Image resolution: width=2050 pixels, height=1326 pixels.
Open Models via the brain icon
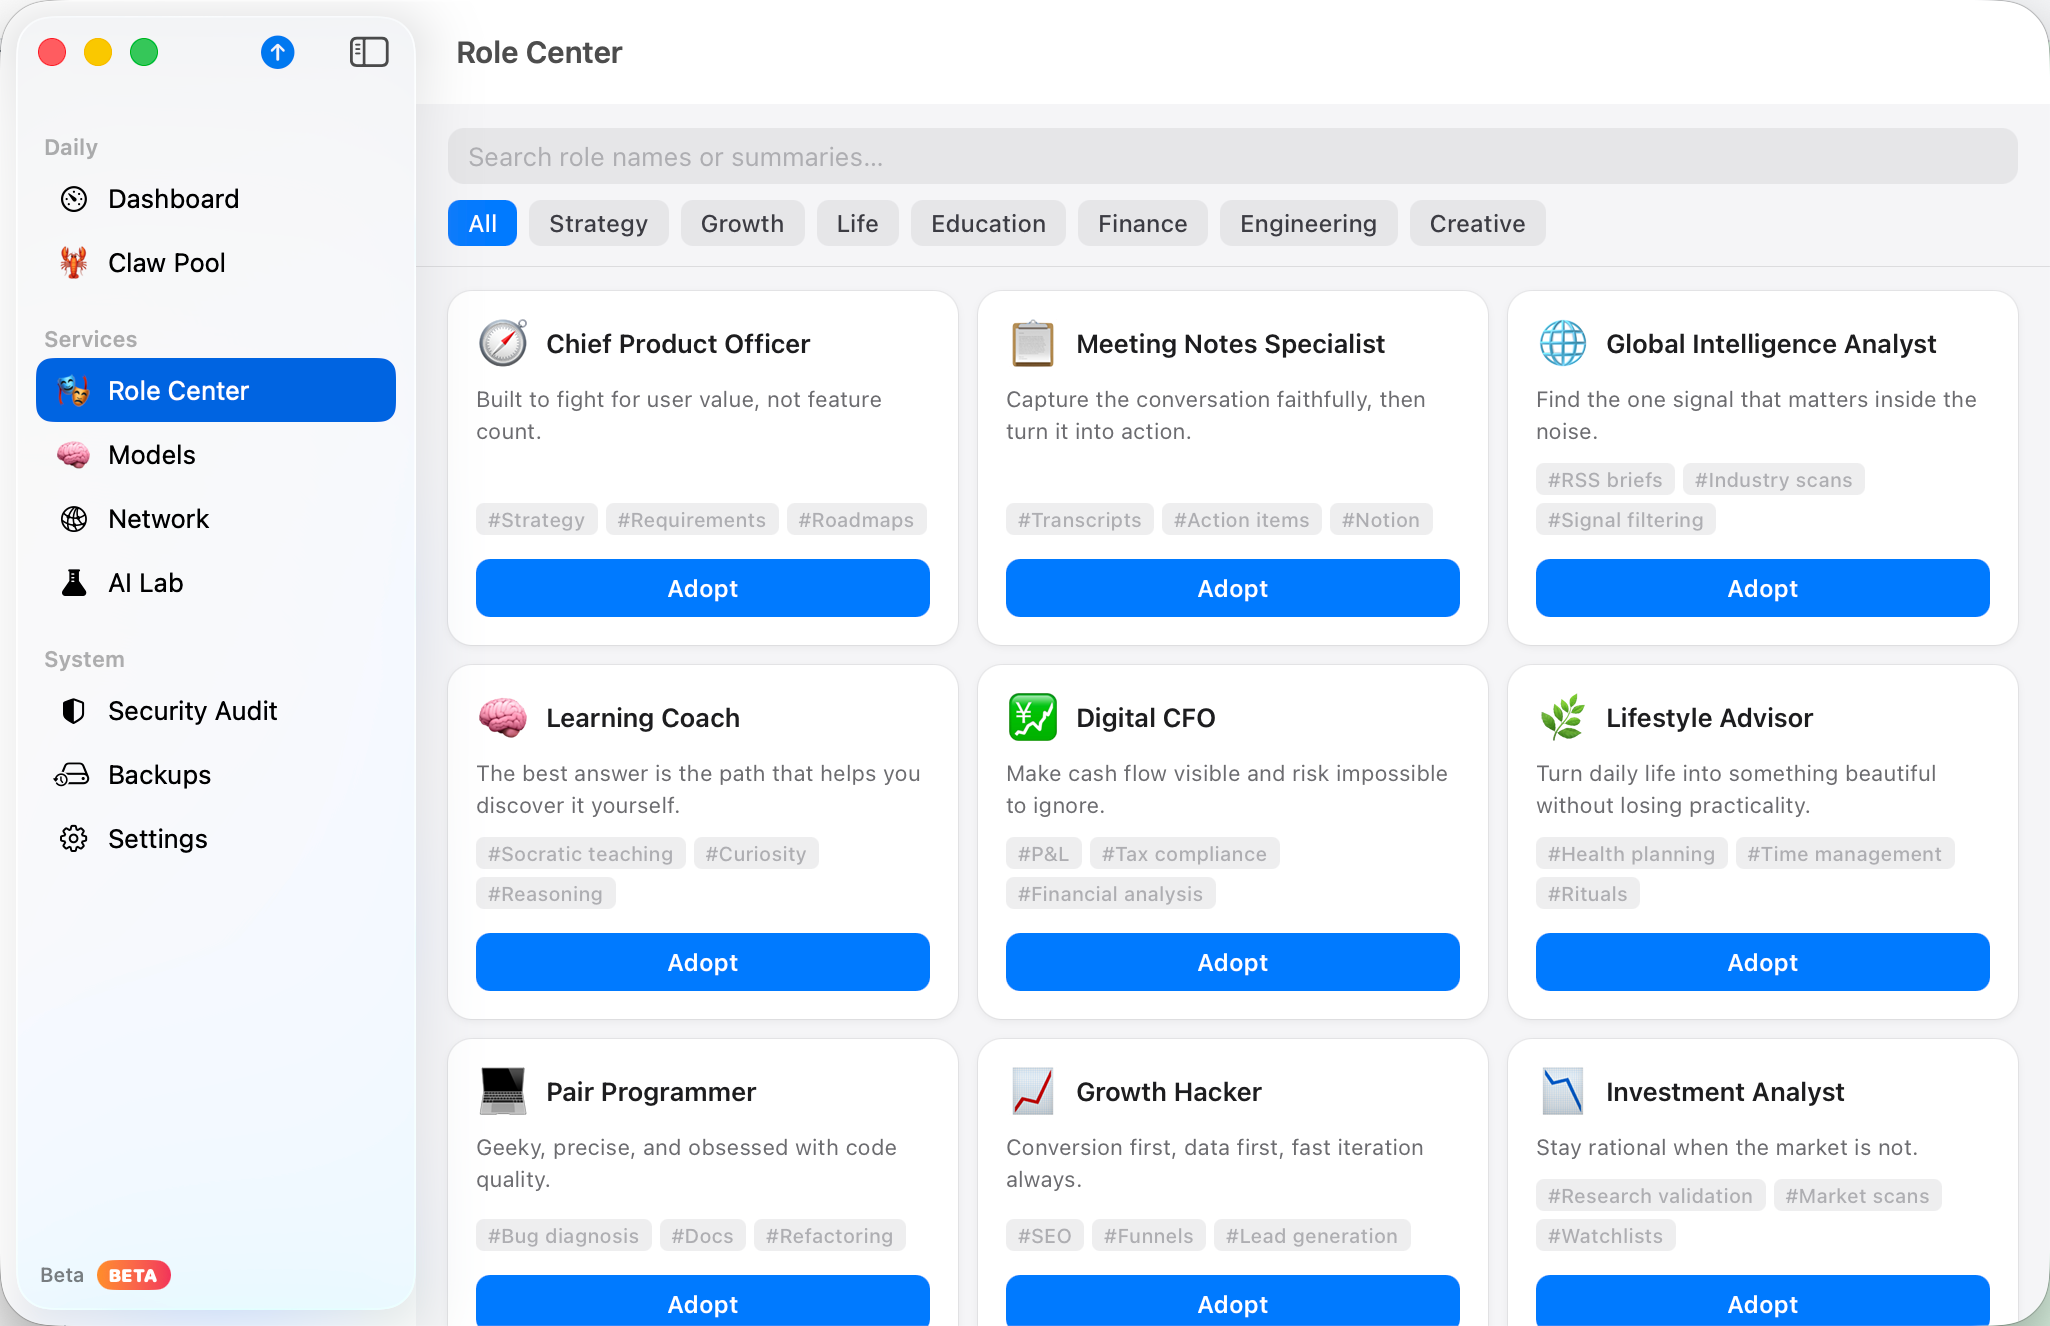[74, 454]
